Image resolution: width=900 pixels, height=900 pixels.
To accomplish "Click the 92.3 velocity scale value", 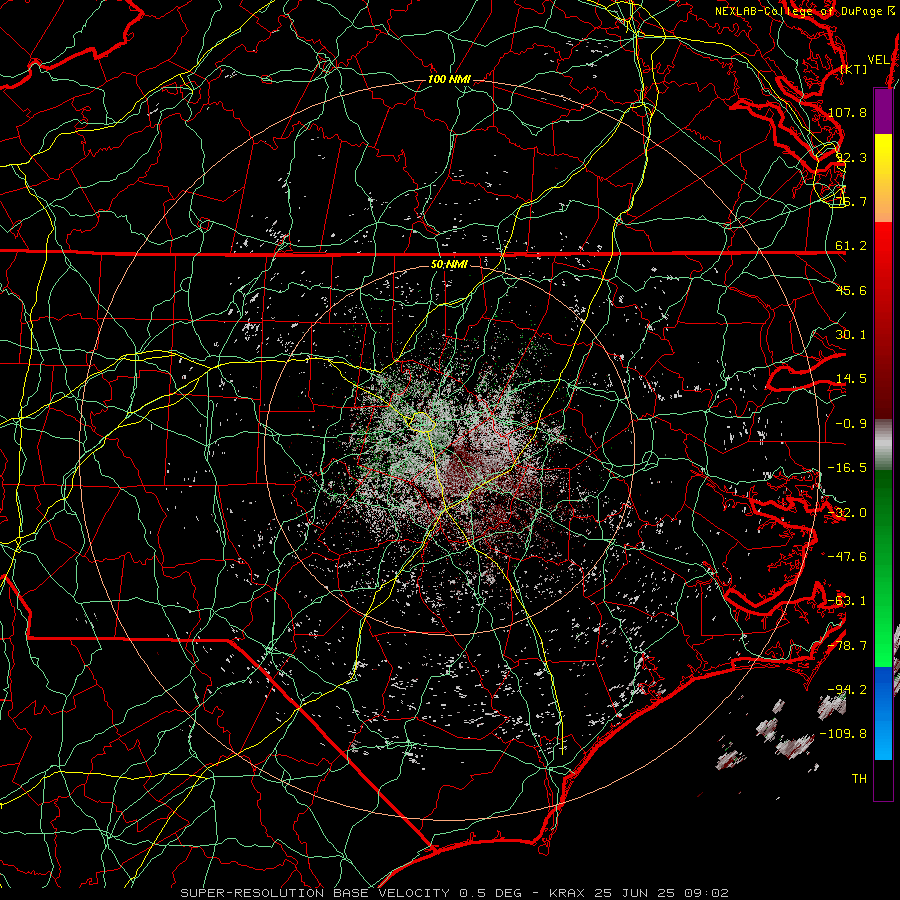I will 851,157.
